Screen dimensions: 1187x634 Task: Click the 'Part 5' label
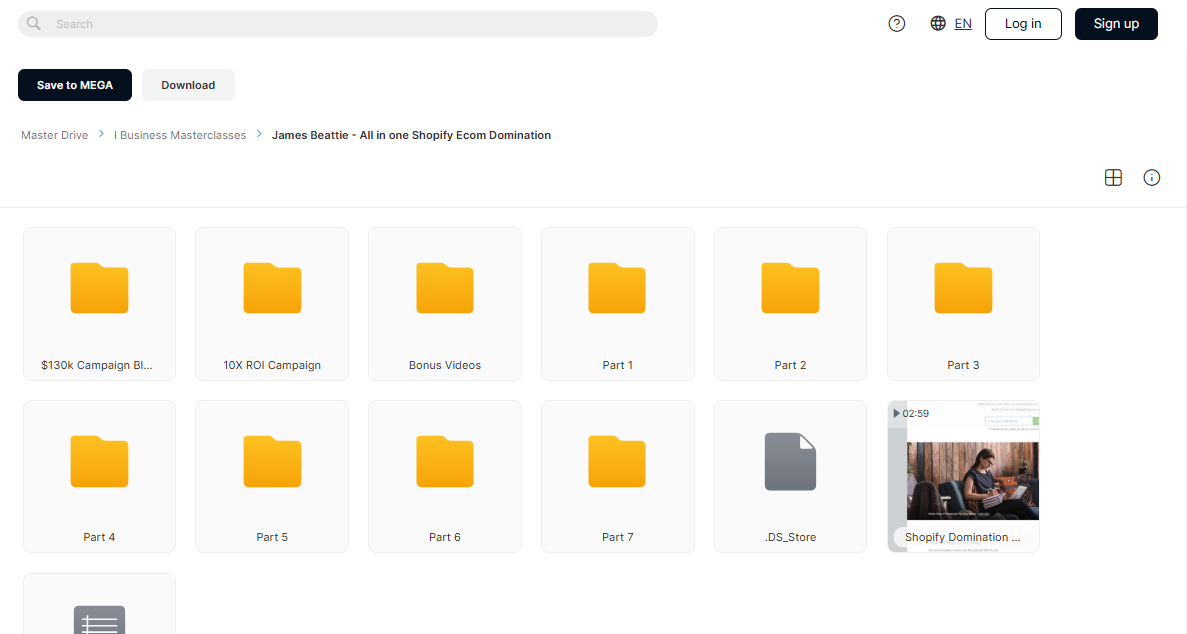272,537
